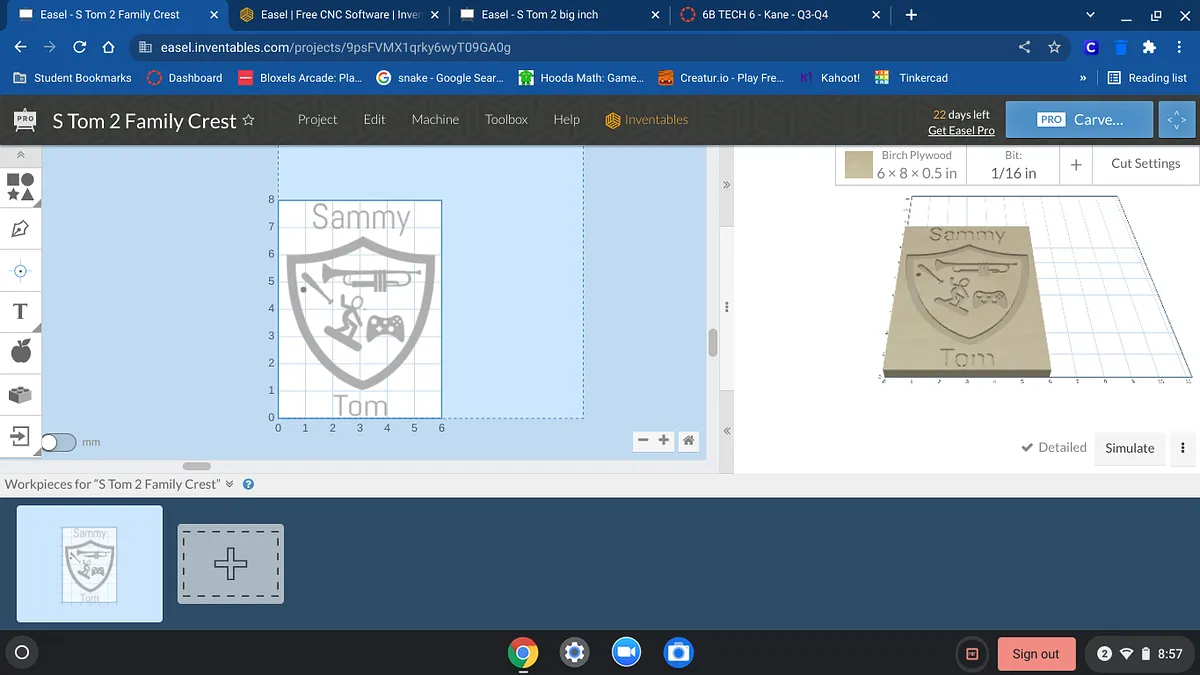
Task: Select the Pen drawing tool
Action: (20, 229)
